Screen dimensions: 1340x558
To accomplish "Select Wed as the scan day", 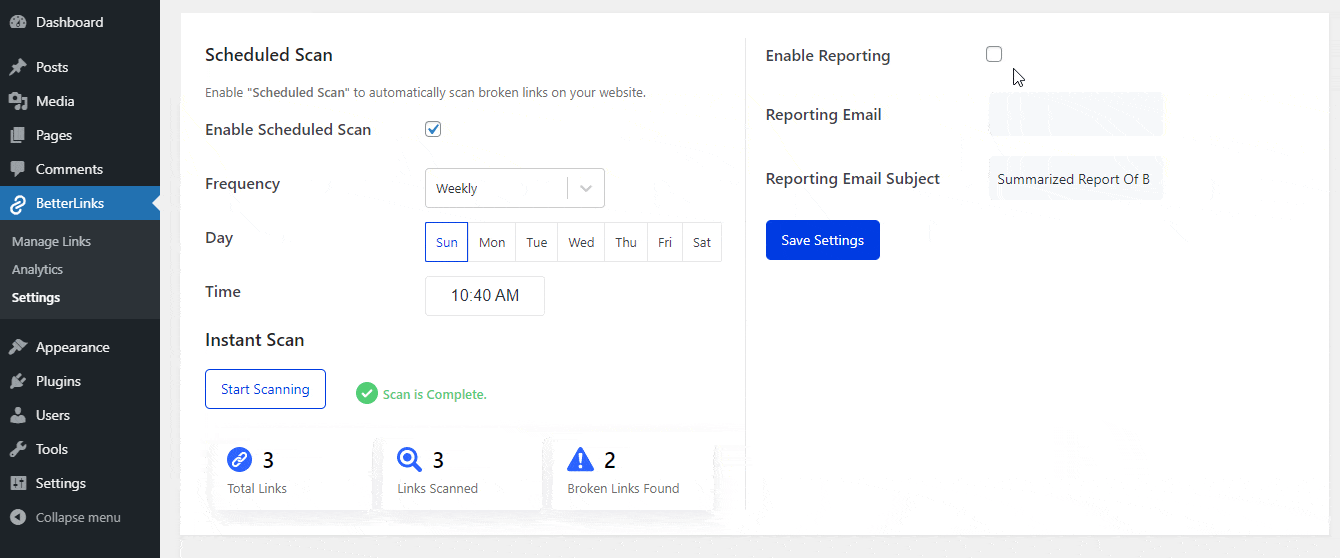I will 581,242.
